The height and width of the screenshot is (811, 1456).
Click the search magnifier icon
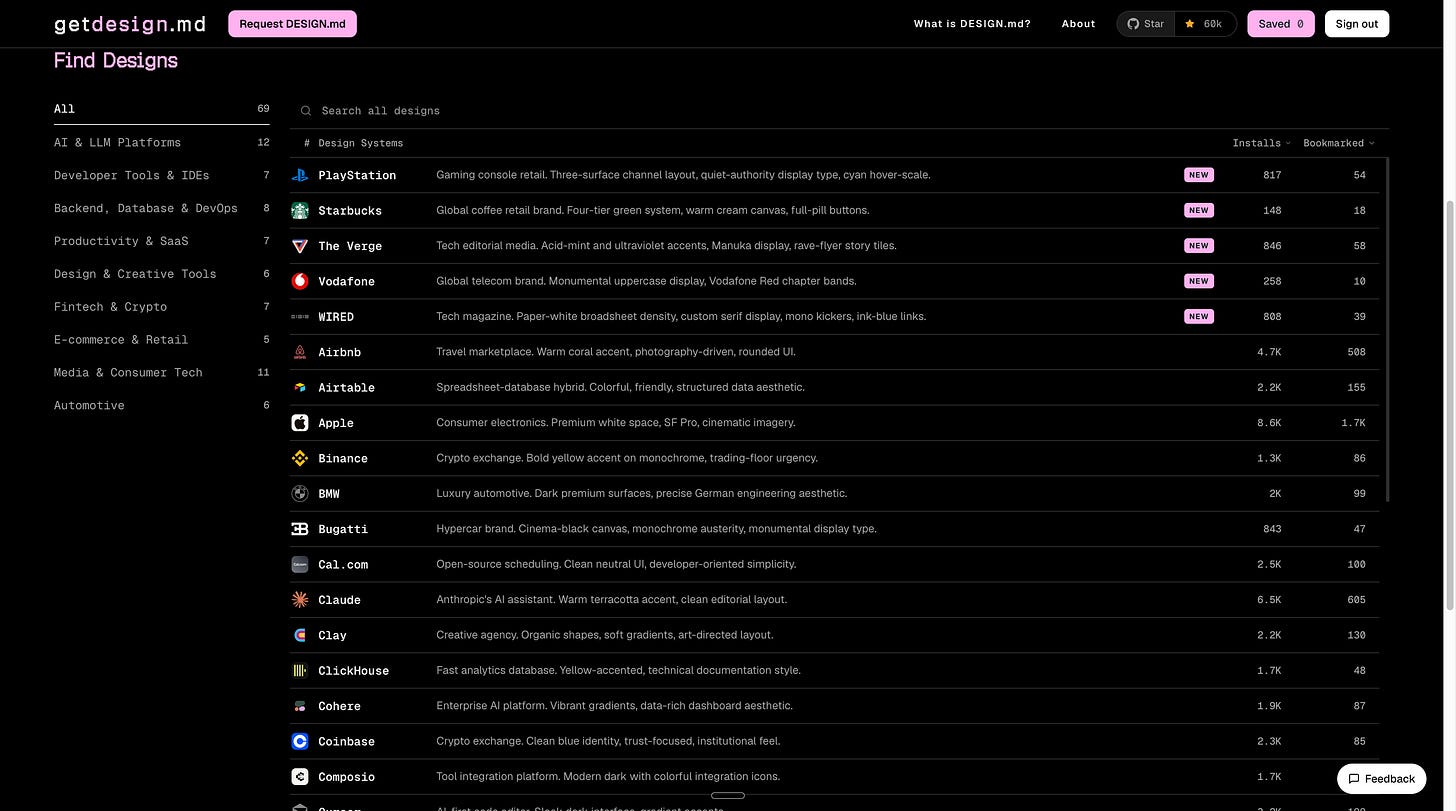click(x=306, y=111)
